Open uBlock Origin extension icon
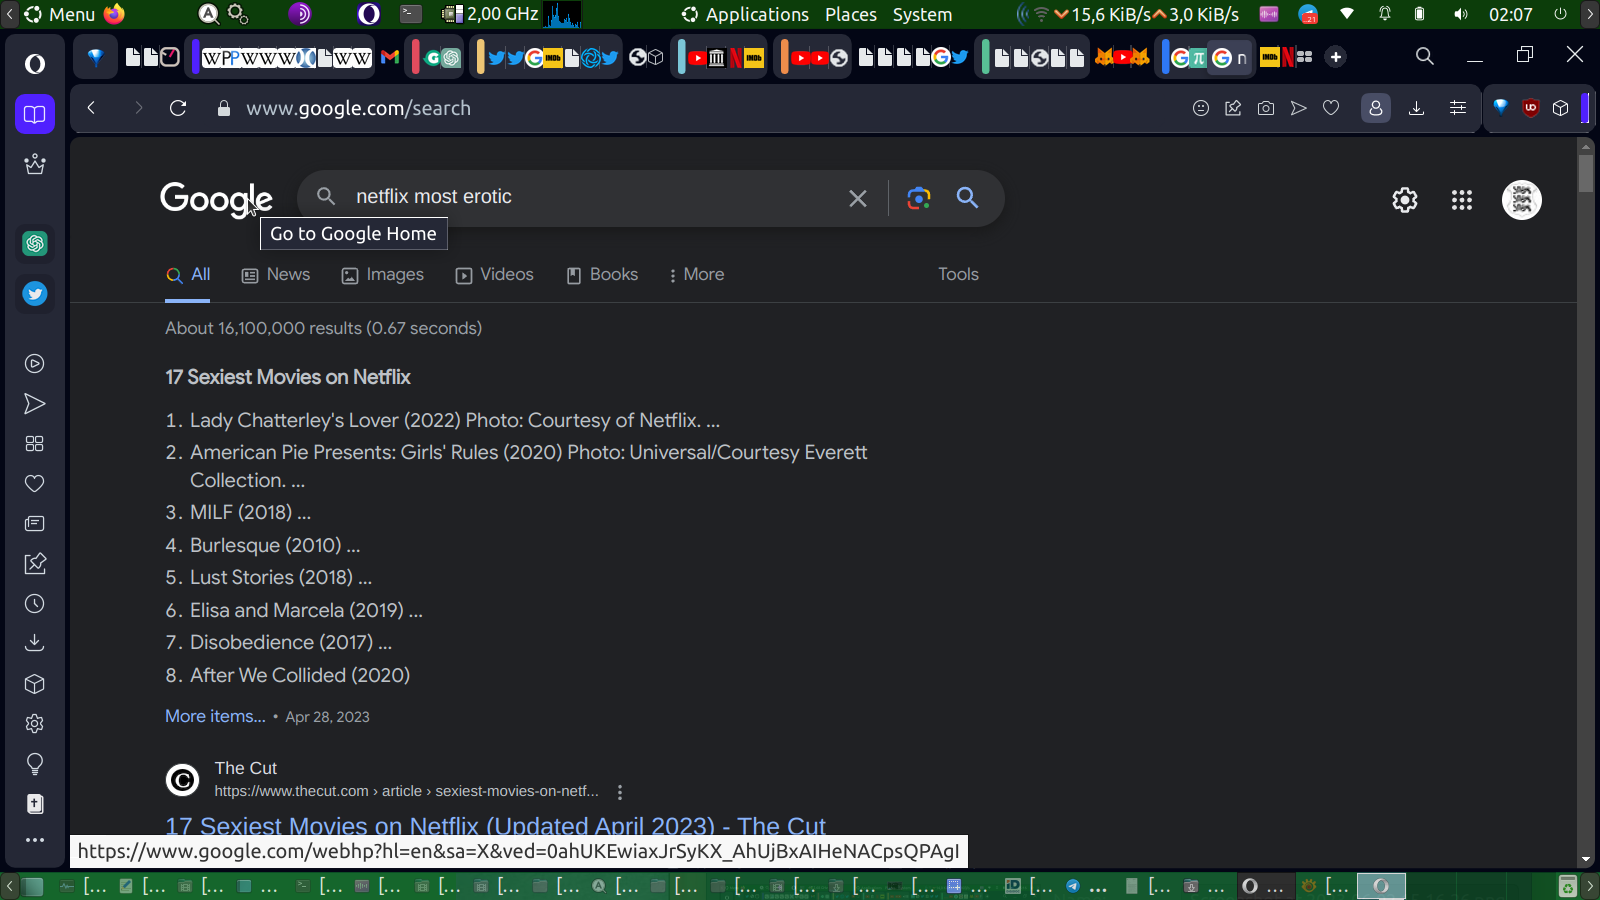Screen dimensions: 1600x900 tap(1531, 108)
